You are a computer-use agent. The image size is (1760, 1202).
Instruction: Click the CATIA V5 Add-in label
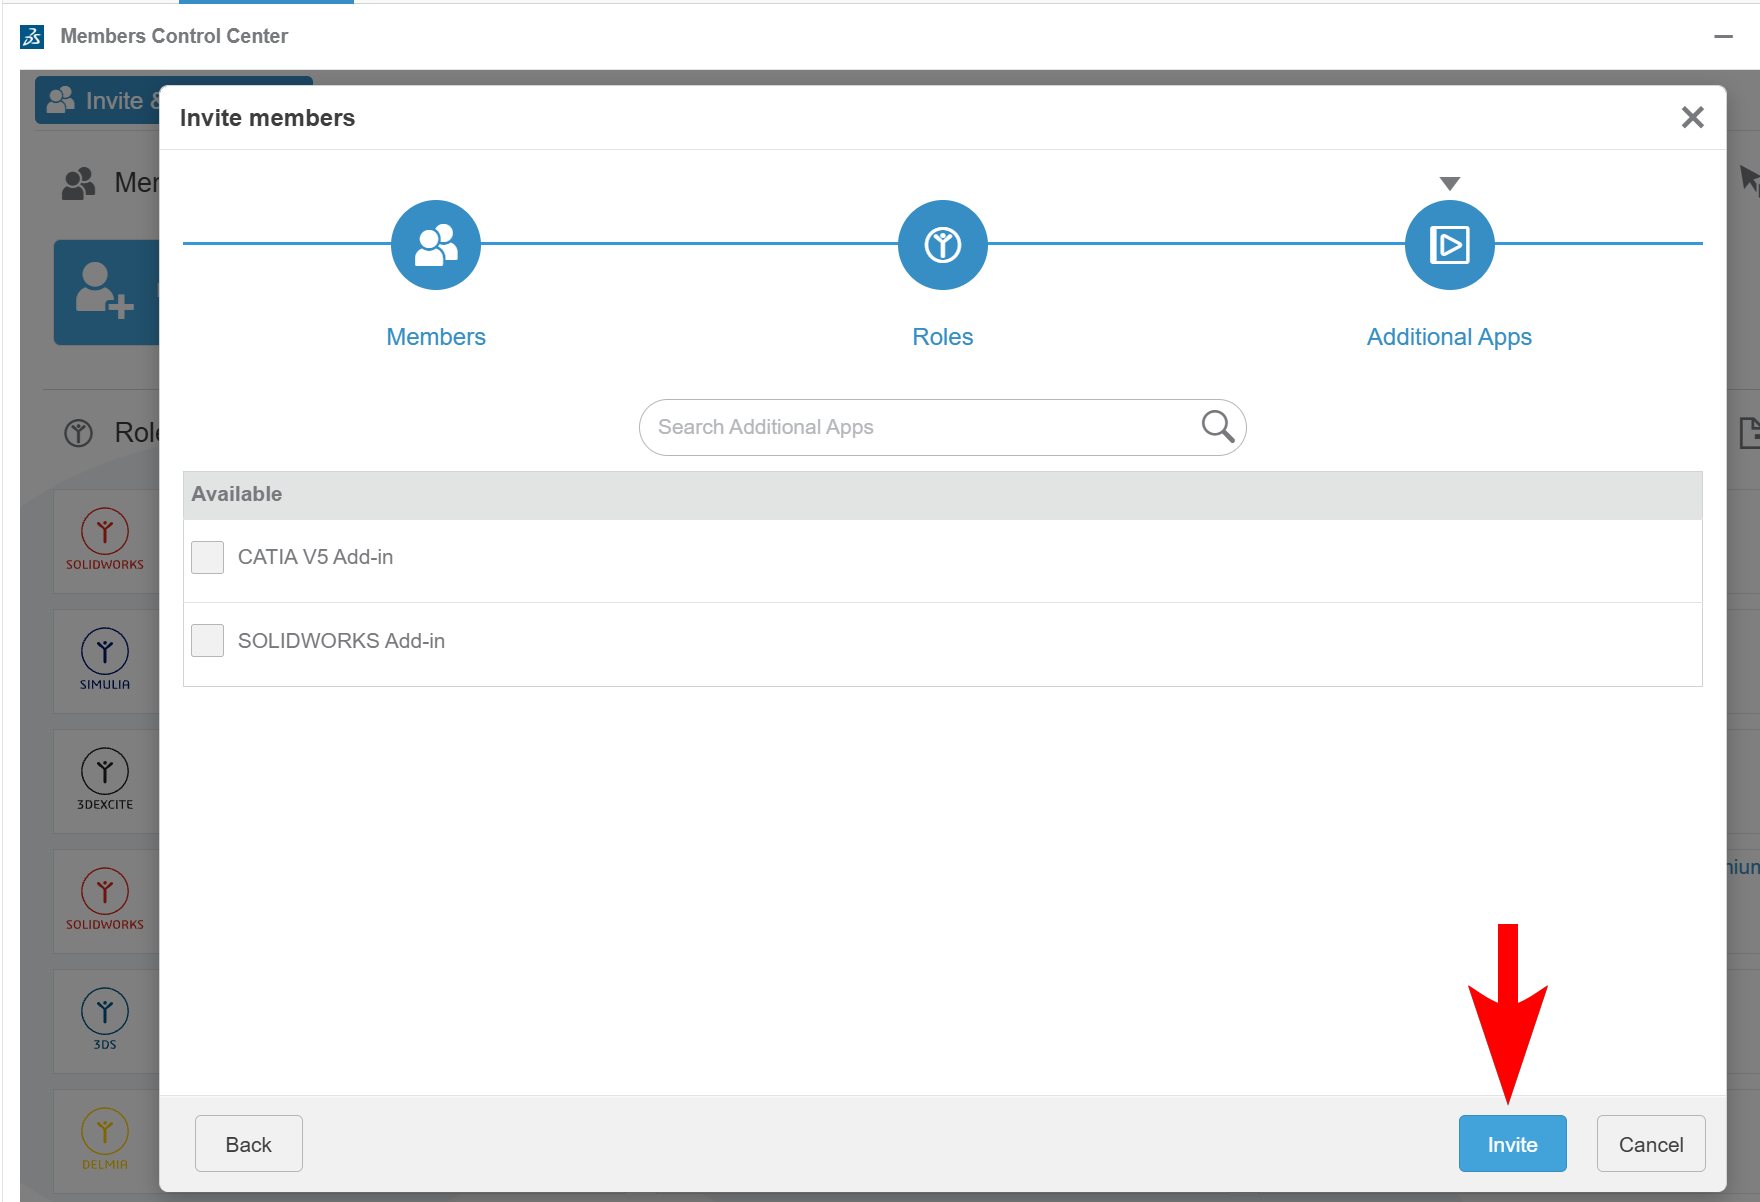tap(316, 557)
